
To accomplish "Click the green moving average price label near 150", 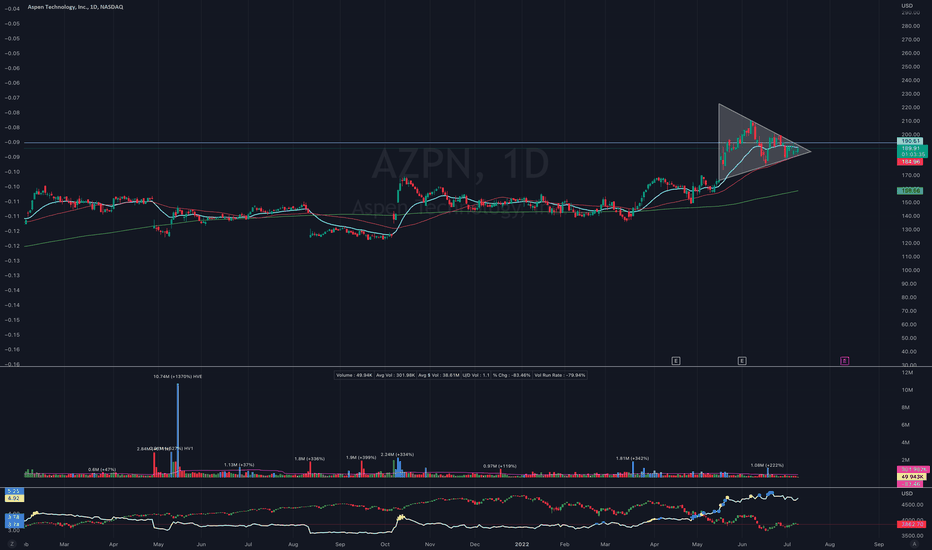I will [x=910, y=191].
